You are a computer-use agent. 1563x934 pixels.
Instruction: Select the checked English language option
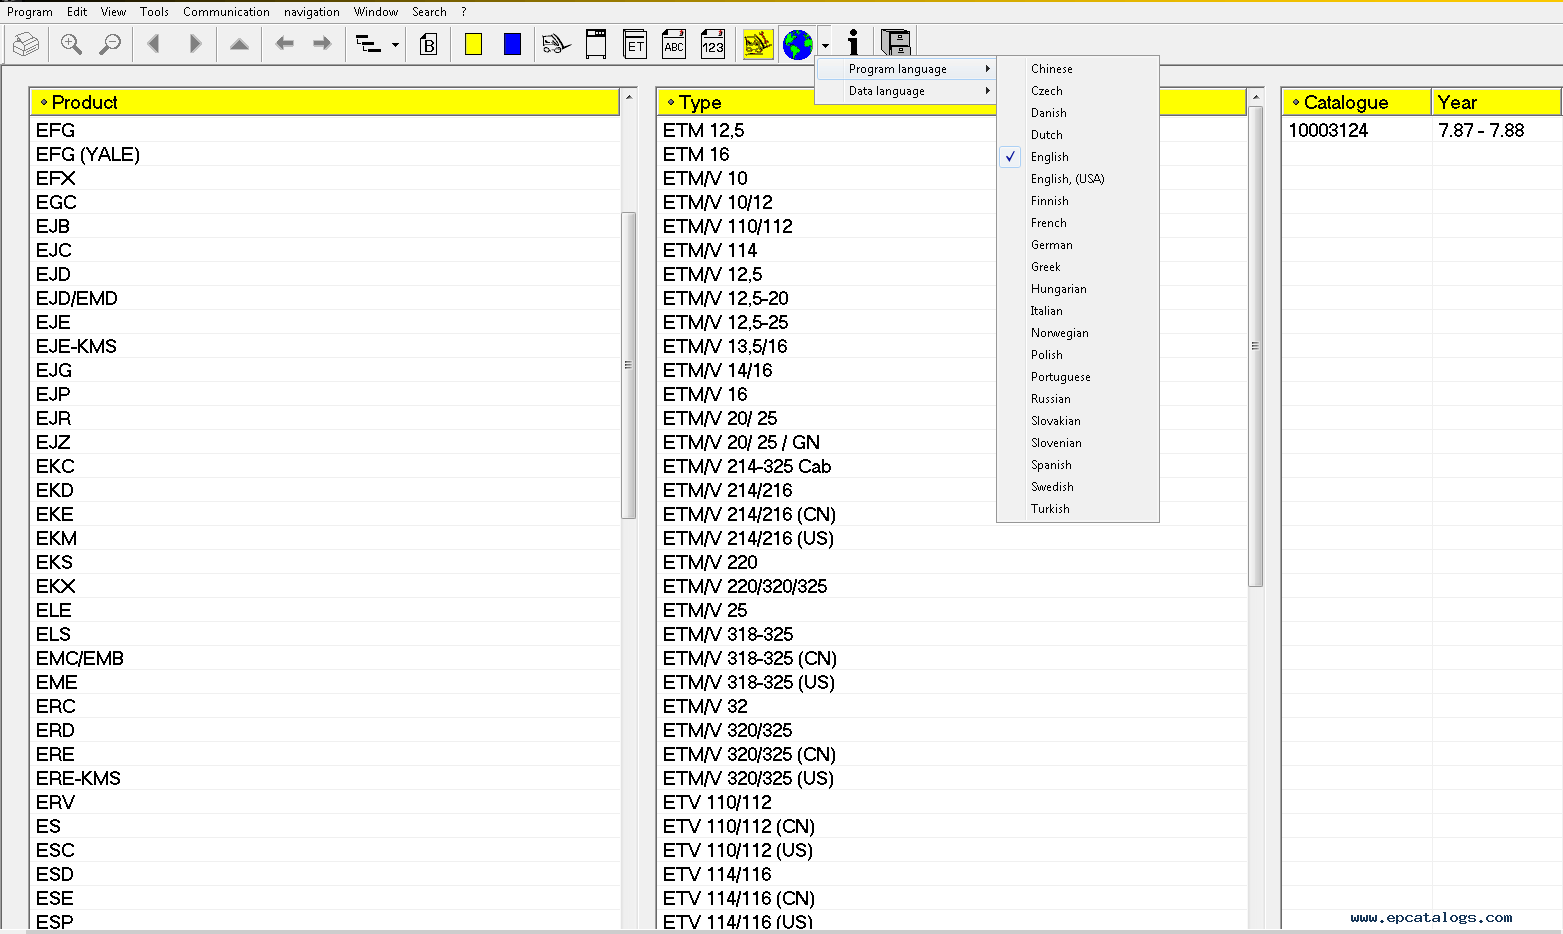point(1049,157)
